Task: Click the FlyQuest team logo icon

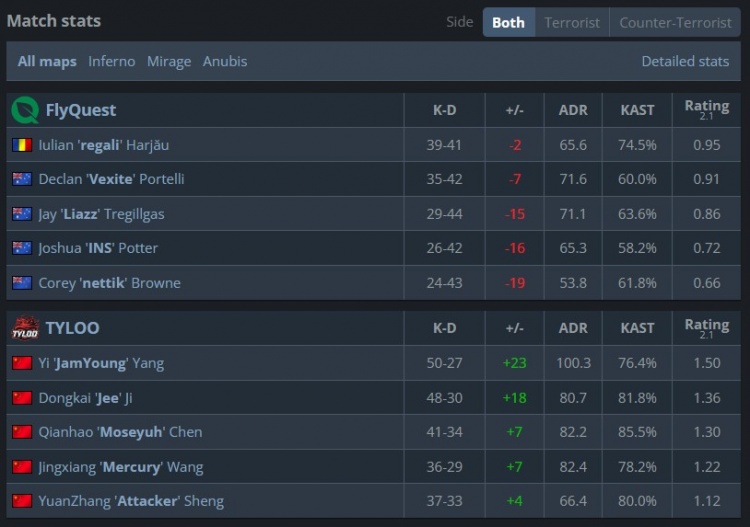Action: [24, 110]
